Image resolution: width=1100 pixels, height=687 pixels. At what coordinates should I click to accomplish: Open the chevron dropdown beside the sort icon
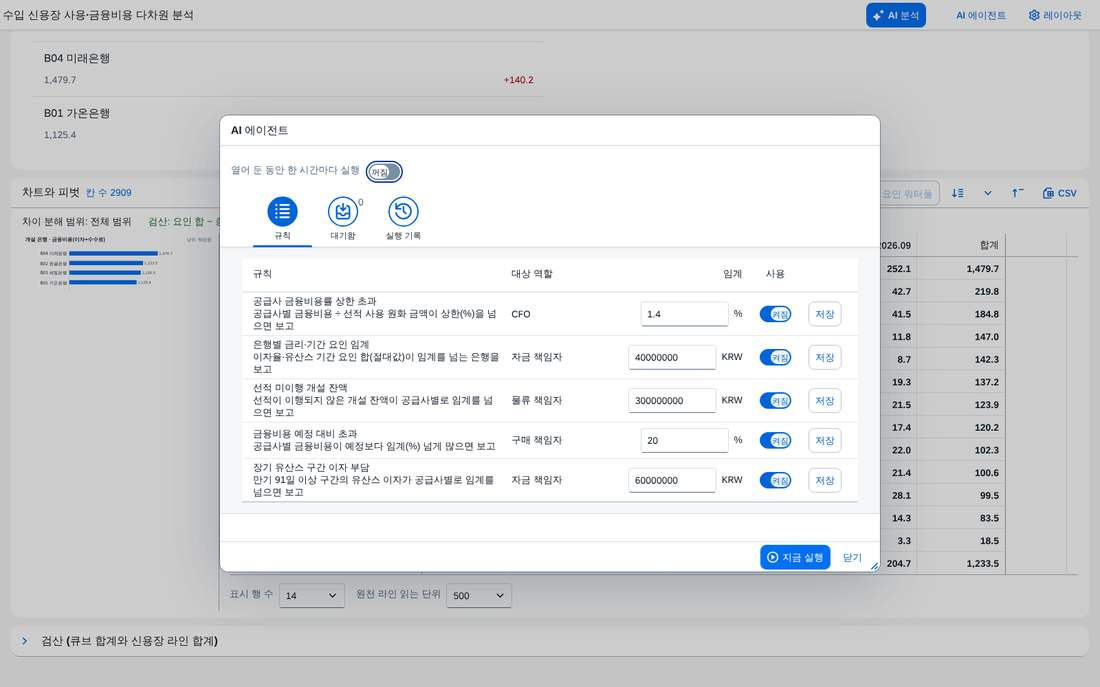[988, 193]
